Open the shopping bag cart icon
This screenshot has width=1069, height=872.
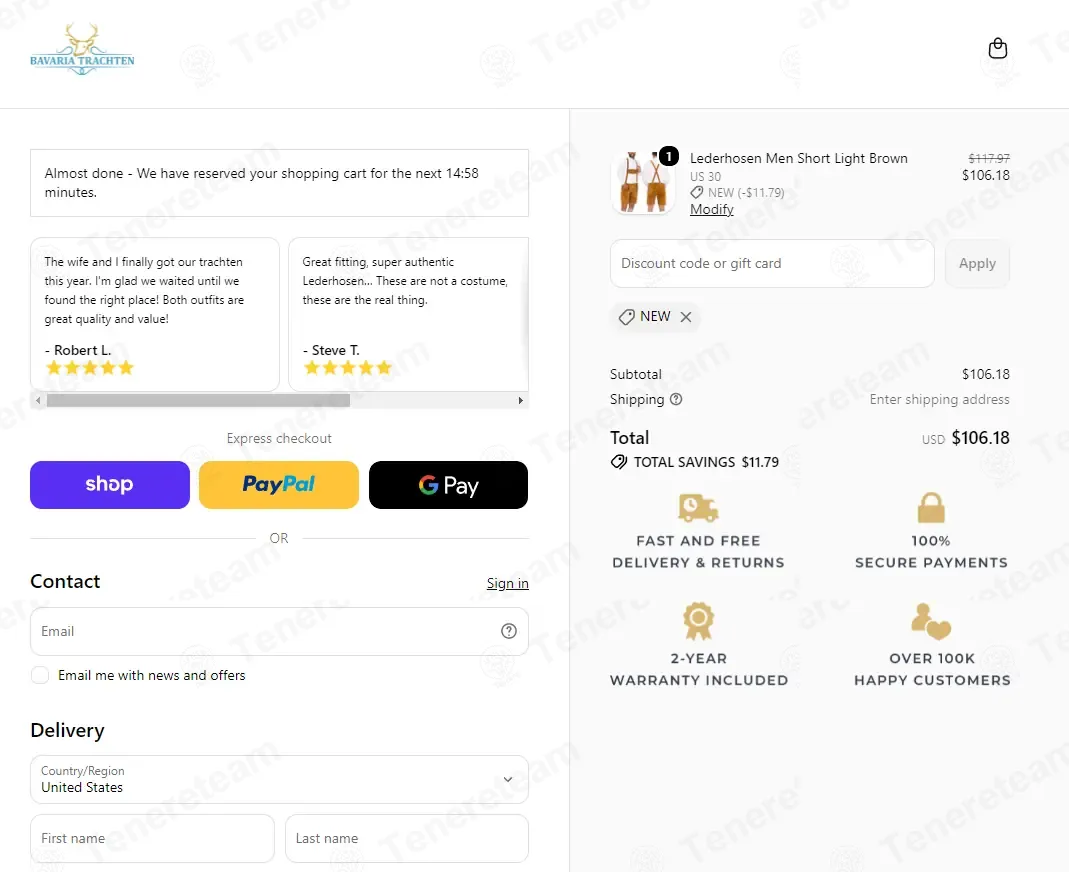pyautogui.click(x=997, y=48)
